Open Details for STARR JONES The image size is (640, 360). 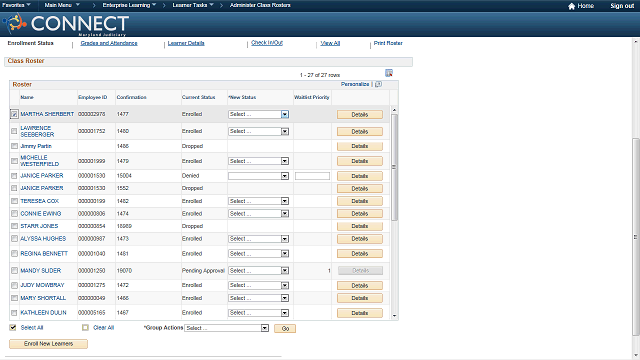(360, 226)
